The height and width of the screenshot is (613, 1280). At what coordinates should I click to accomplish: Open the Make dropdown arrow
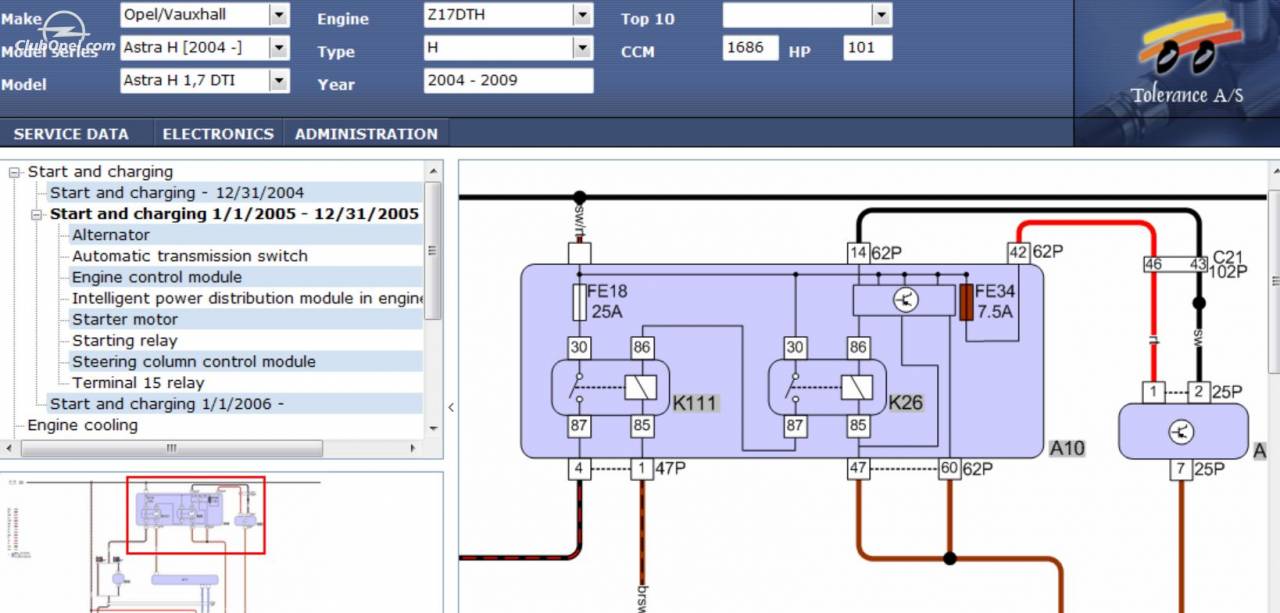tap(279, 15)
